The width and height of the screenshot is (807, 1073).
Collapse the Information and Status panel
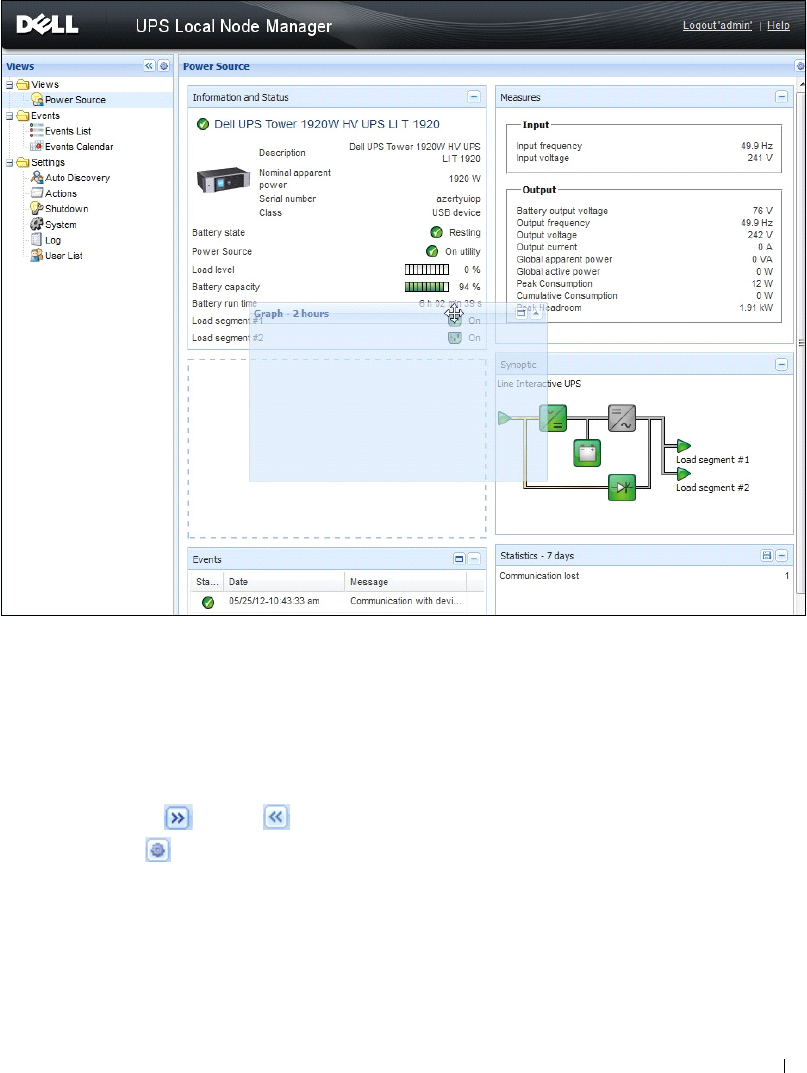point(474,97)
